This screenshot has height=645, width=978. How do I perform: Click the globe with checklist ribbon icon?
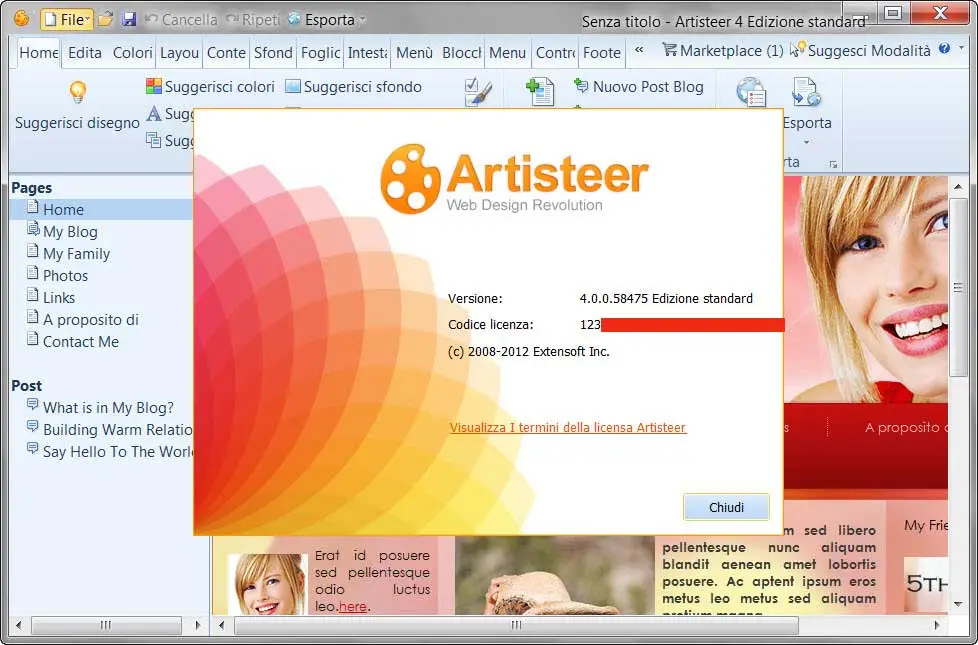pyautogui.click(x=750, y=92)
